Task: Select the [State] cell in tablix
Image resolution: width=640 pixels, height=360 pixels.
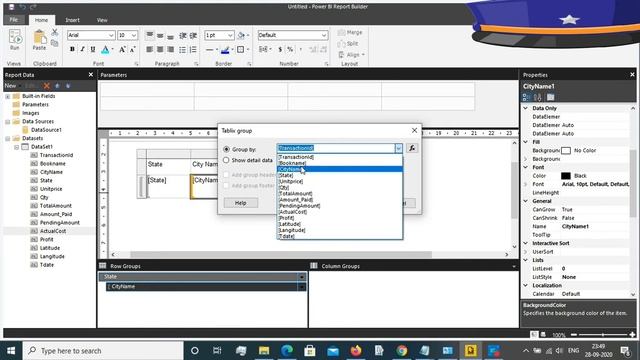Action: (x=168, y=187)
